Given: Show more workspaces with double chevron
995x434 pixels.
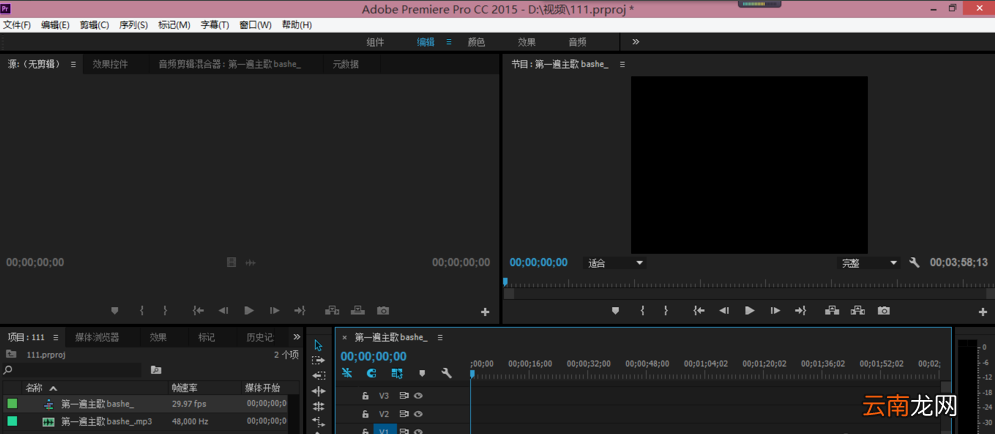Looking at the screenshot, I should coord(636,41).
